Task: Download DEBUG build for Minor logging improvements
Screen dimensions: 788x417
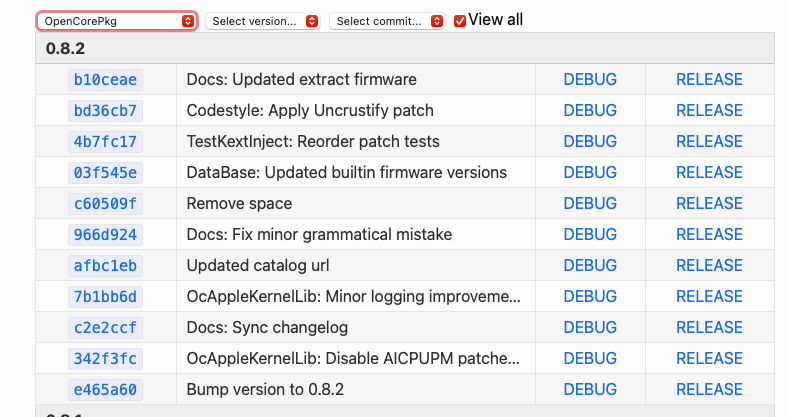Action: (x=590, y=297)
